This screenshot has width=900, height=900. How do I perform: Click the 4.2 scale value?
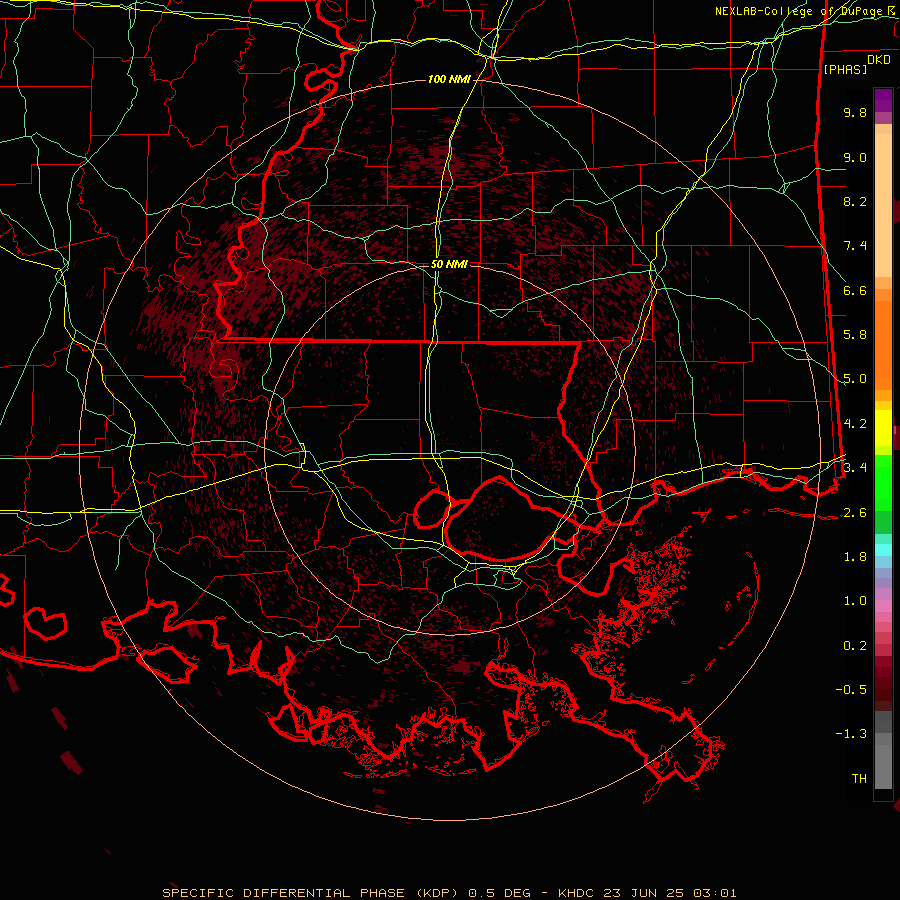[x=855, y=424]
